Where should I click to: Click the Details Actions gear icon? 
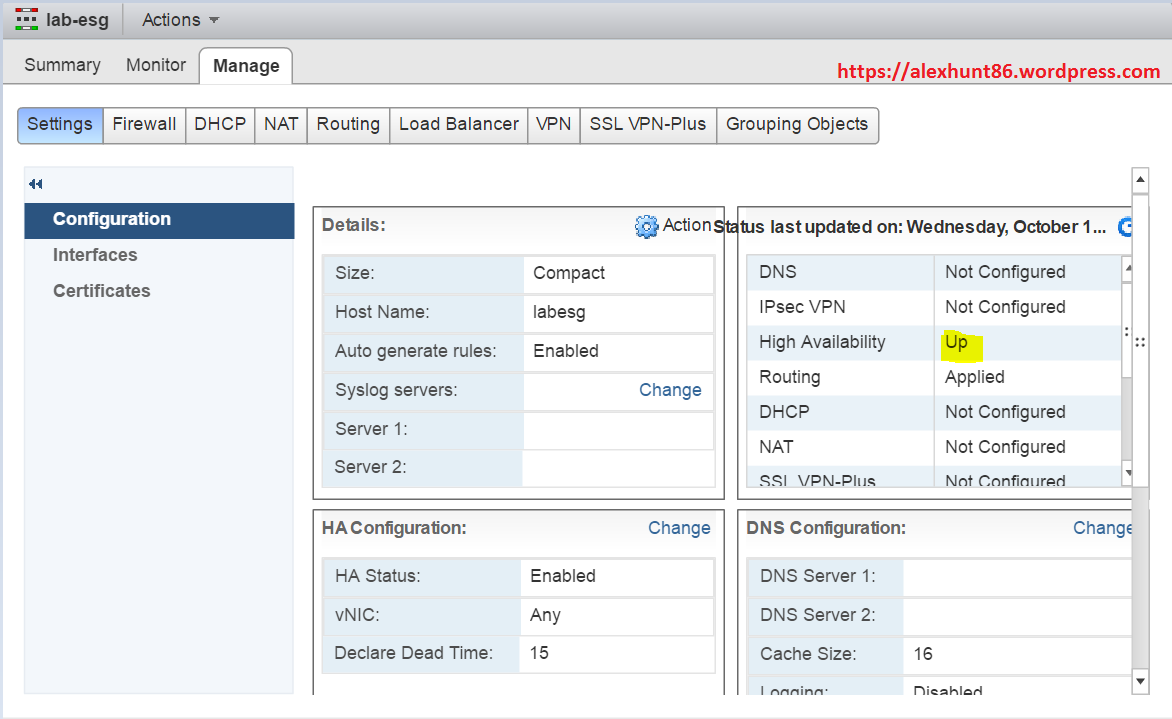646,226
